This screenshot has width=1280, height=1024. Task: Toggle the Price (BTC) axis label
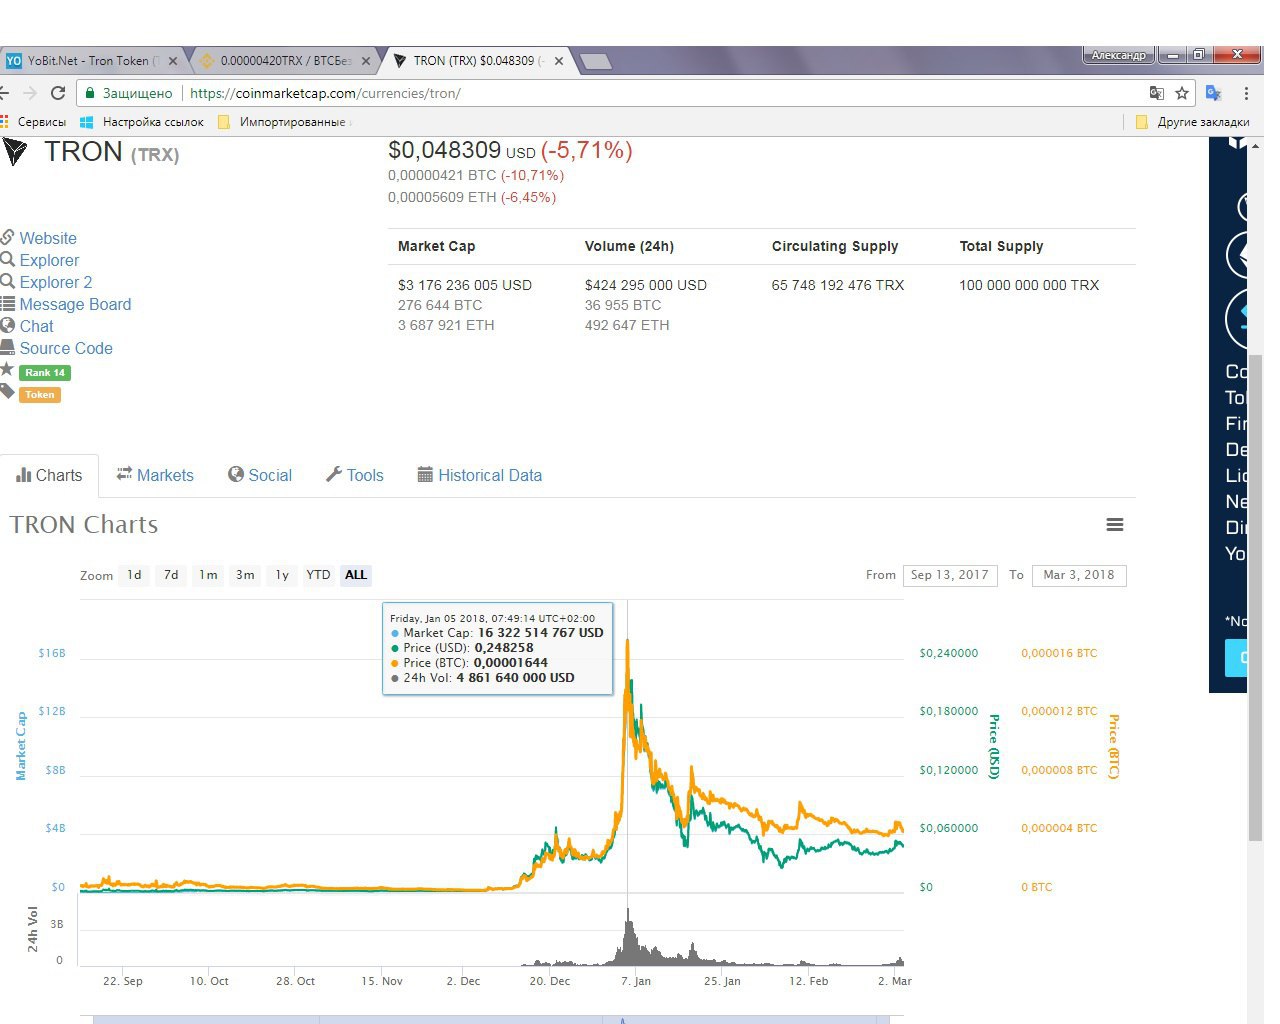point(1114,747)
